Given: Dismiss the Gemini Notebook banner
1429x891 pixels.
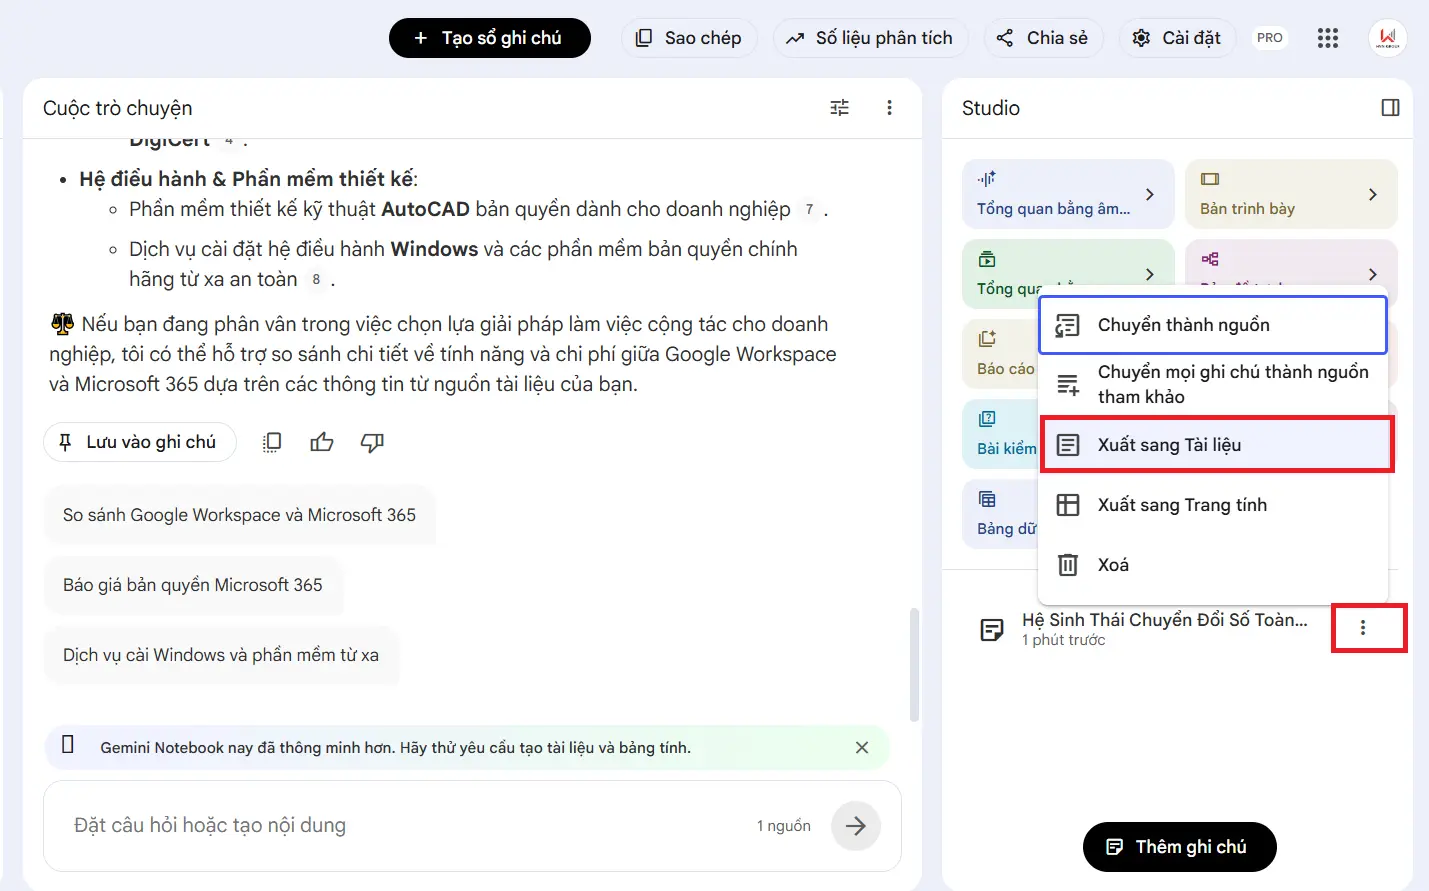Looking at the screenshot, I should [x=862, y=747].
